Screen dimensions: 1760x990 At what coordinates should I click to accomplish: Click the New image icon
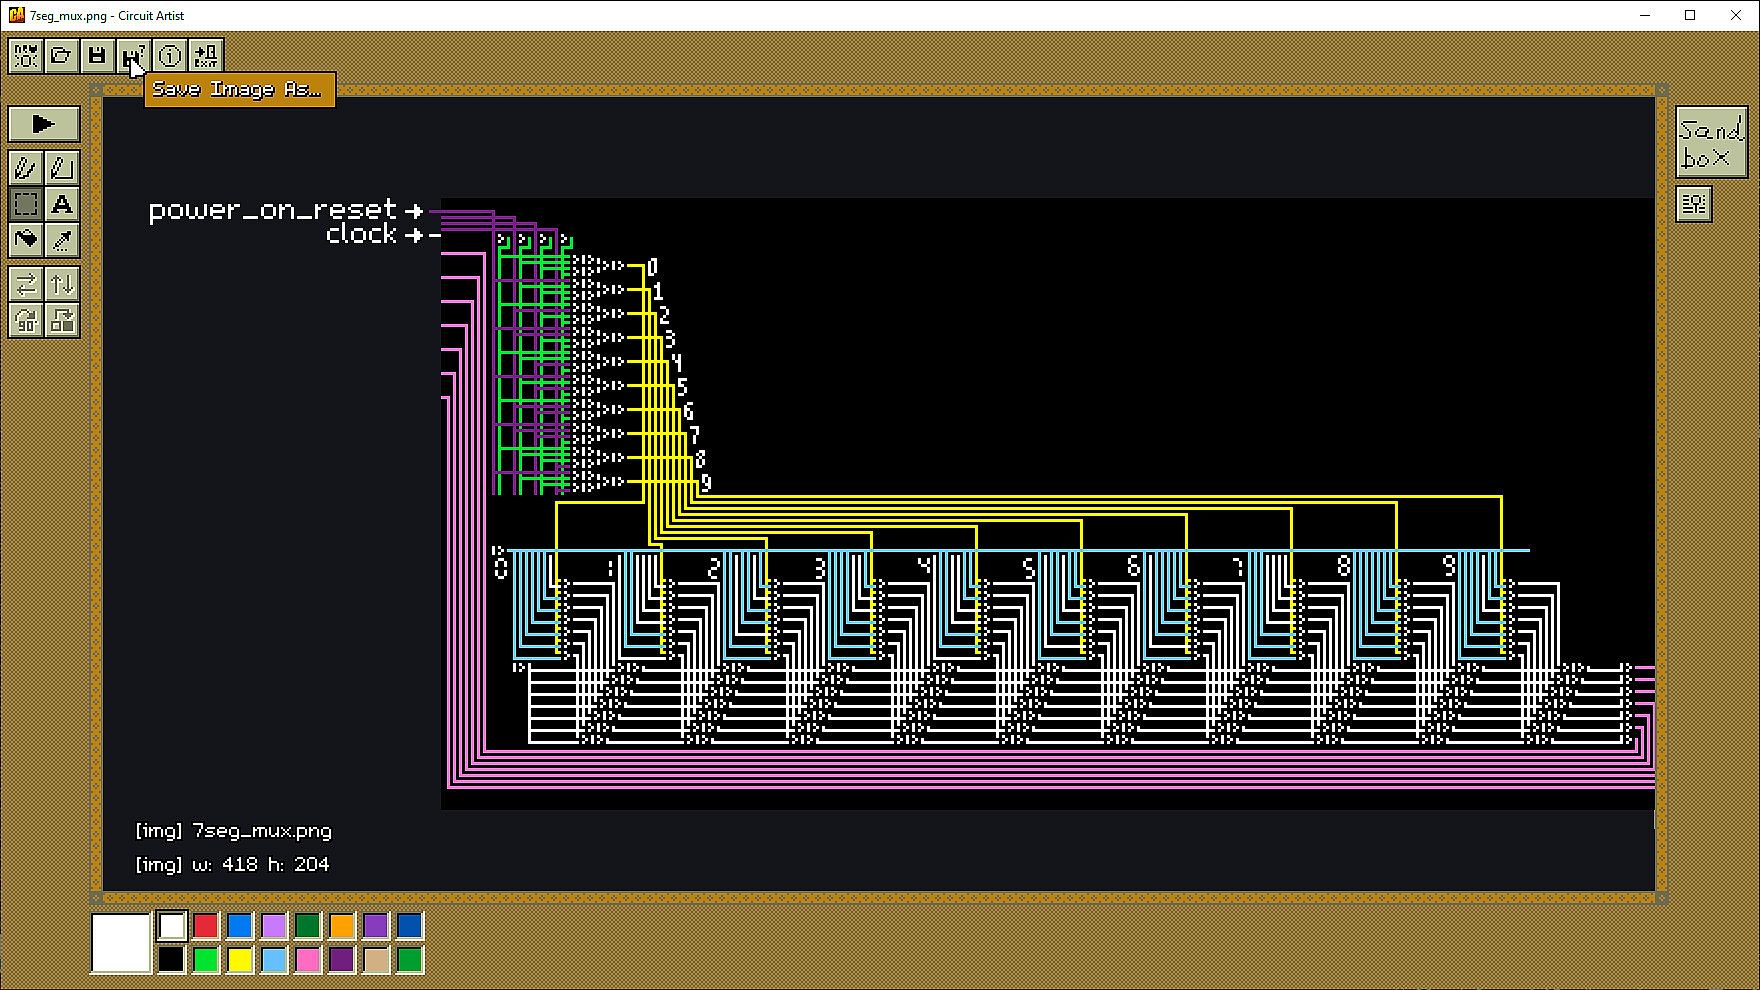coord(26,56)
